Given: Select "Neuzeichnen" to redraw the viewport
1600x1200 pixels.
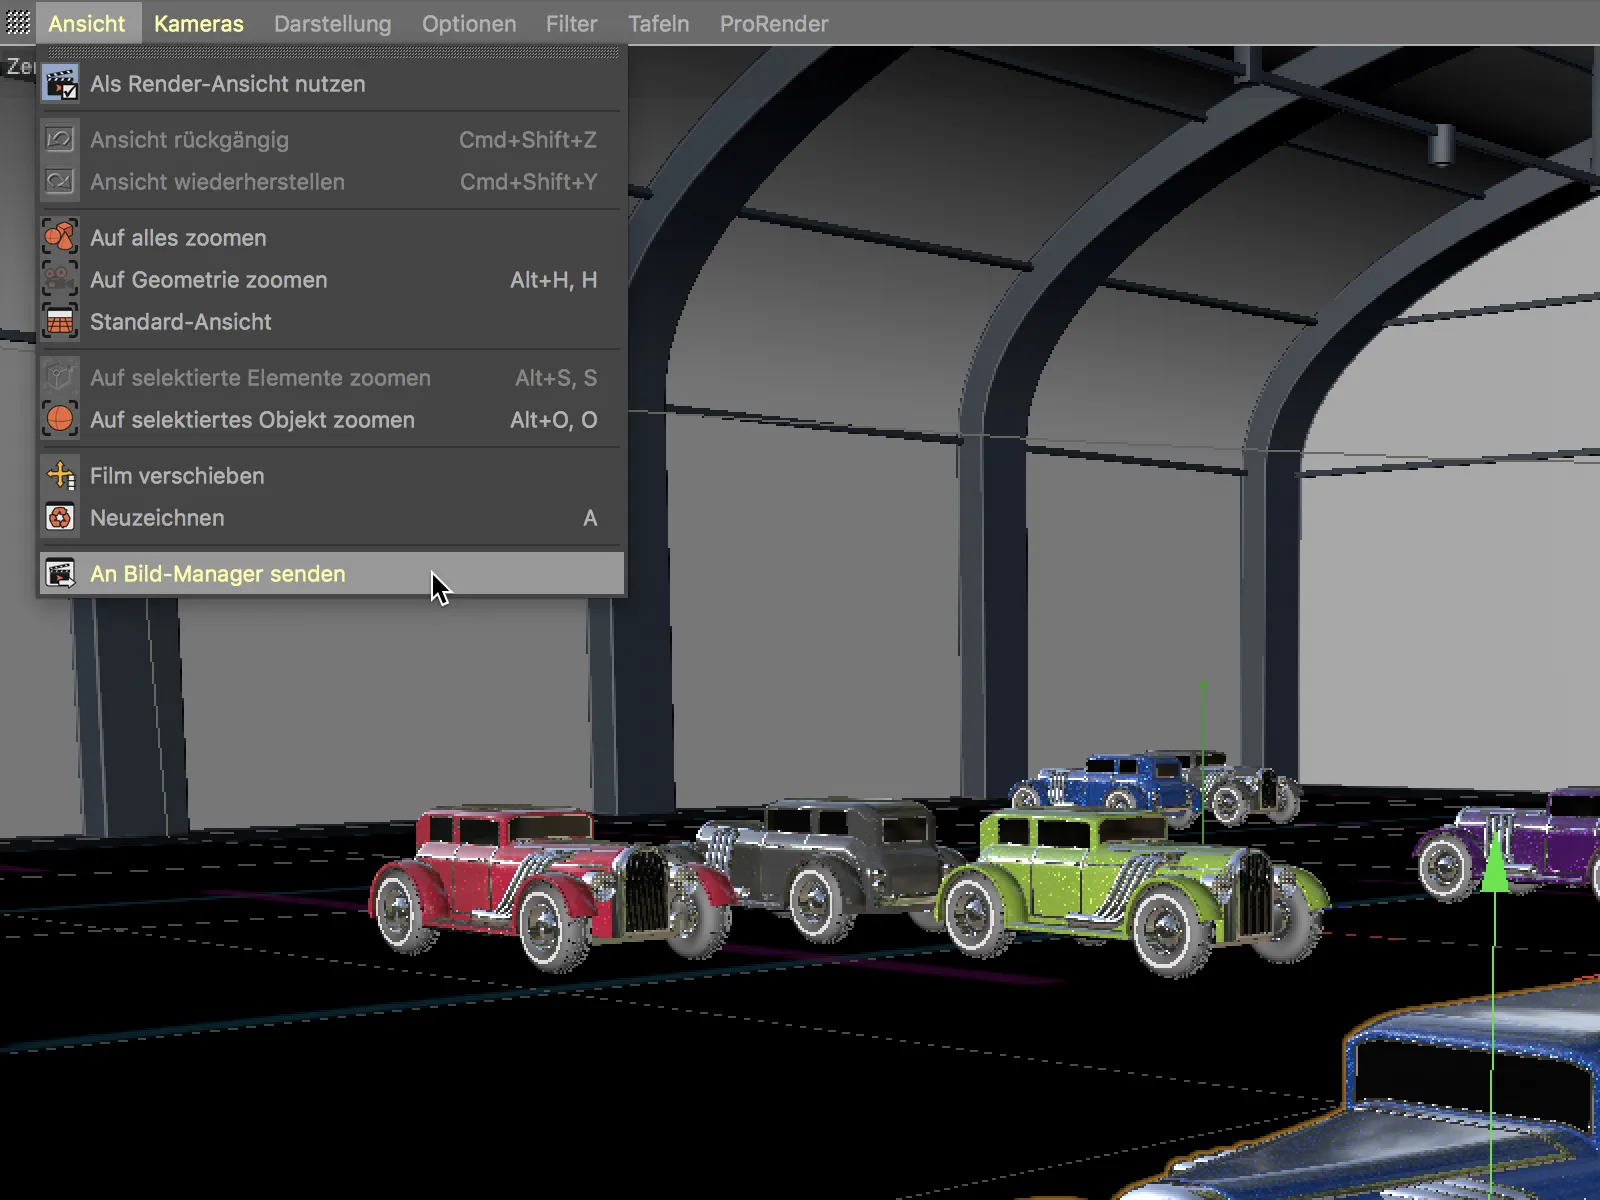Looking at the screenshot, I should 157,518.
